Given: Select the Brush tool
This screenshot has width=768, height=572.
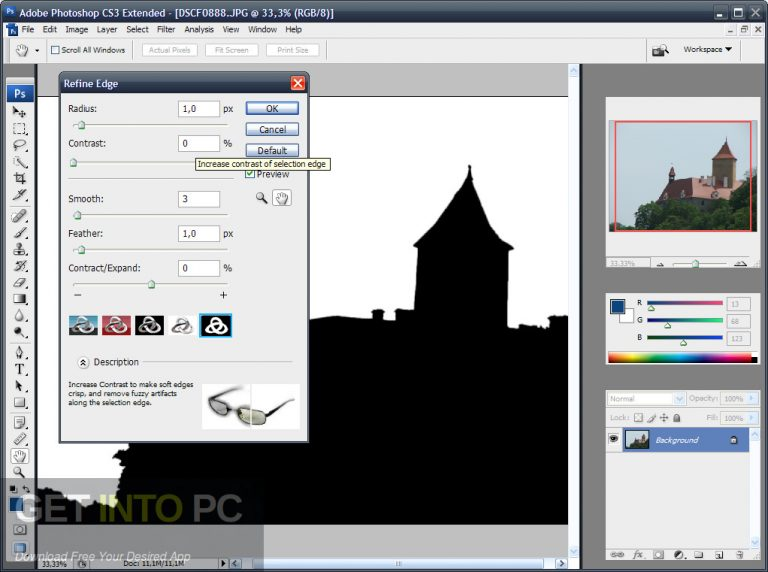Looking at the screenshot, I should (19, 233).
